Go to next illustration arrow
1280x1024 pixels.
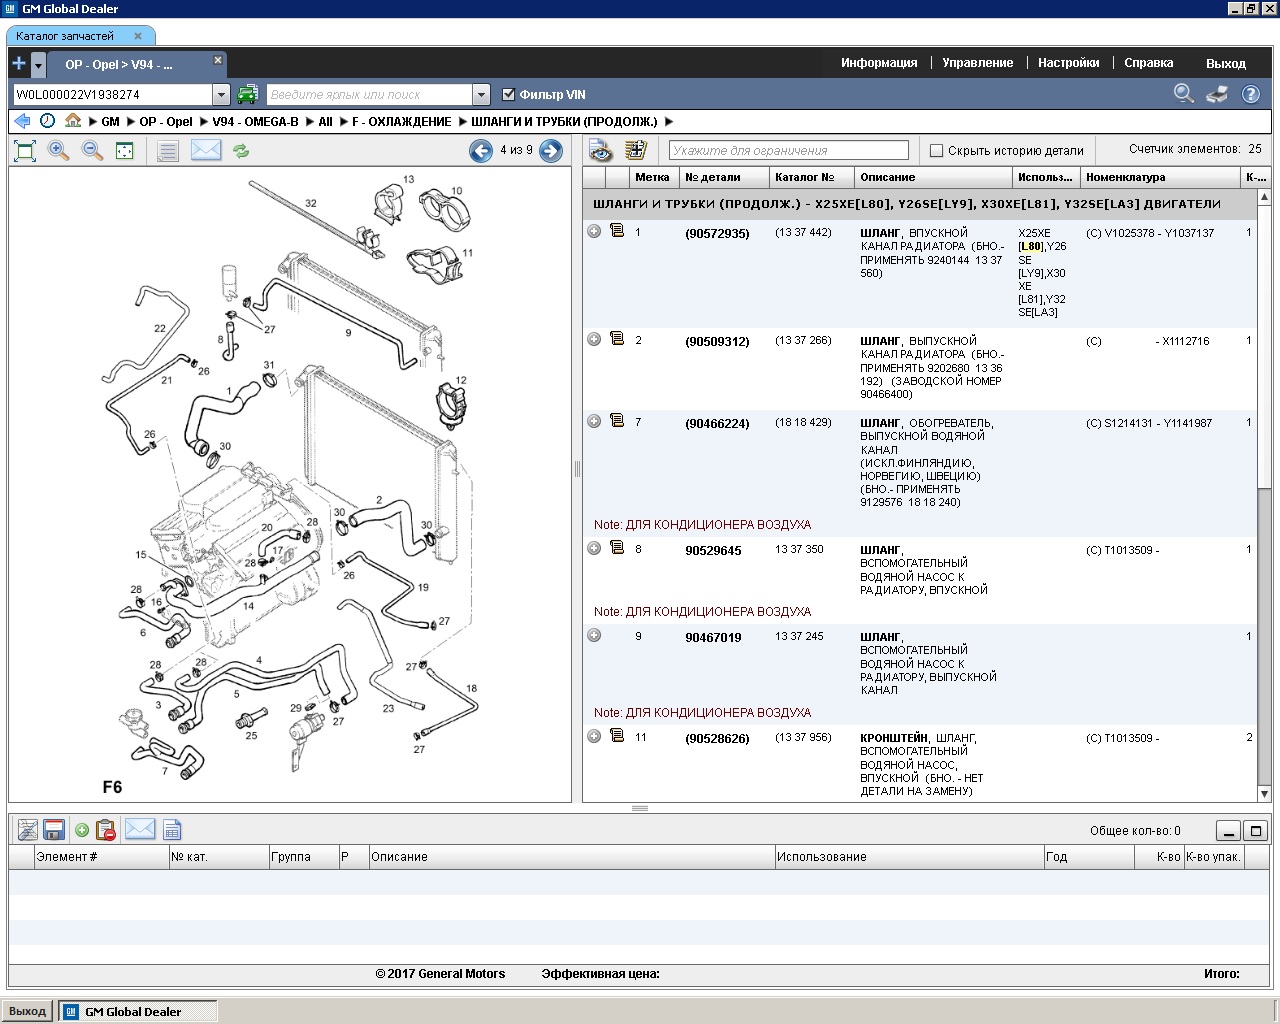pyautogui.click(x=551, y=151)
